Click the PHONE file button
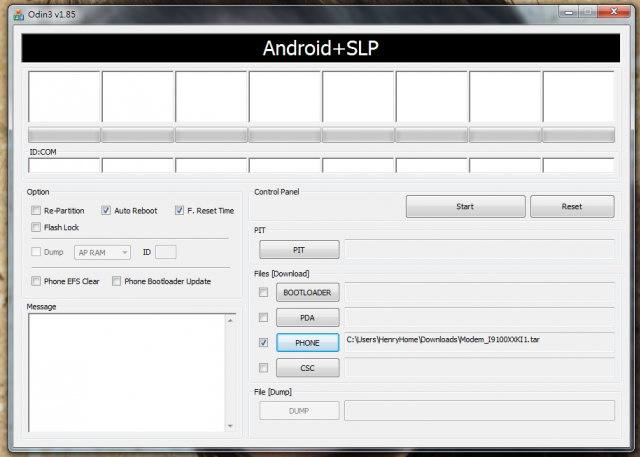Screen dimensions: 640x457 pyautogui.click(x=307, y=343)
